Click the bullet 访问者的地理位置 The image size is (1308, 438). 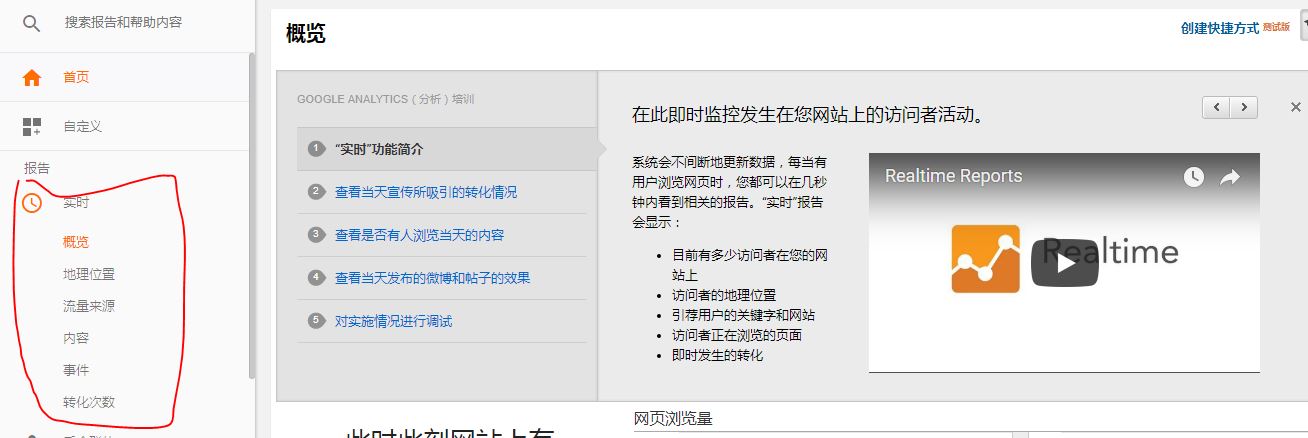tap(724, 295)
